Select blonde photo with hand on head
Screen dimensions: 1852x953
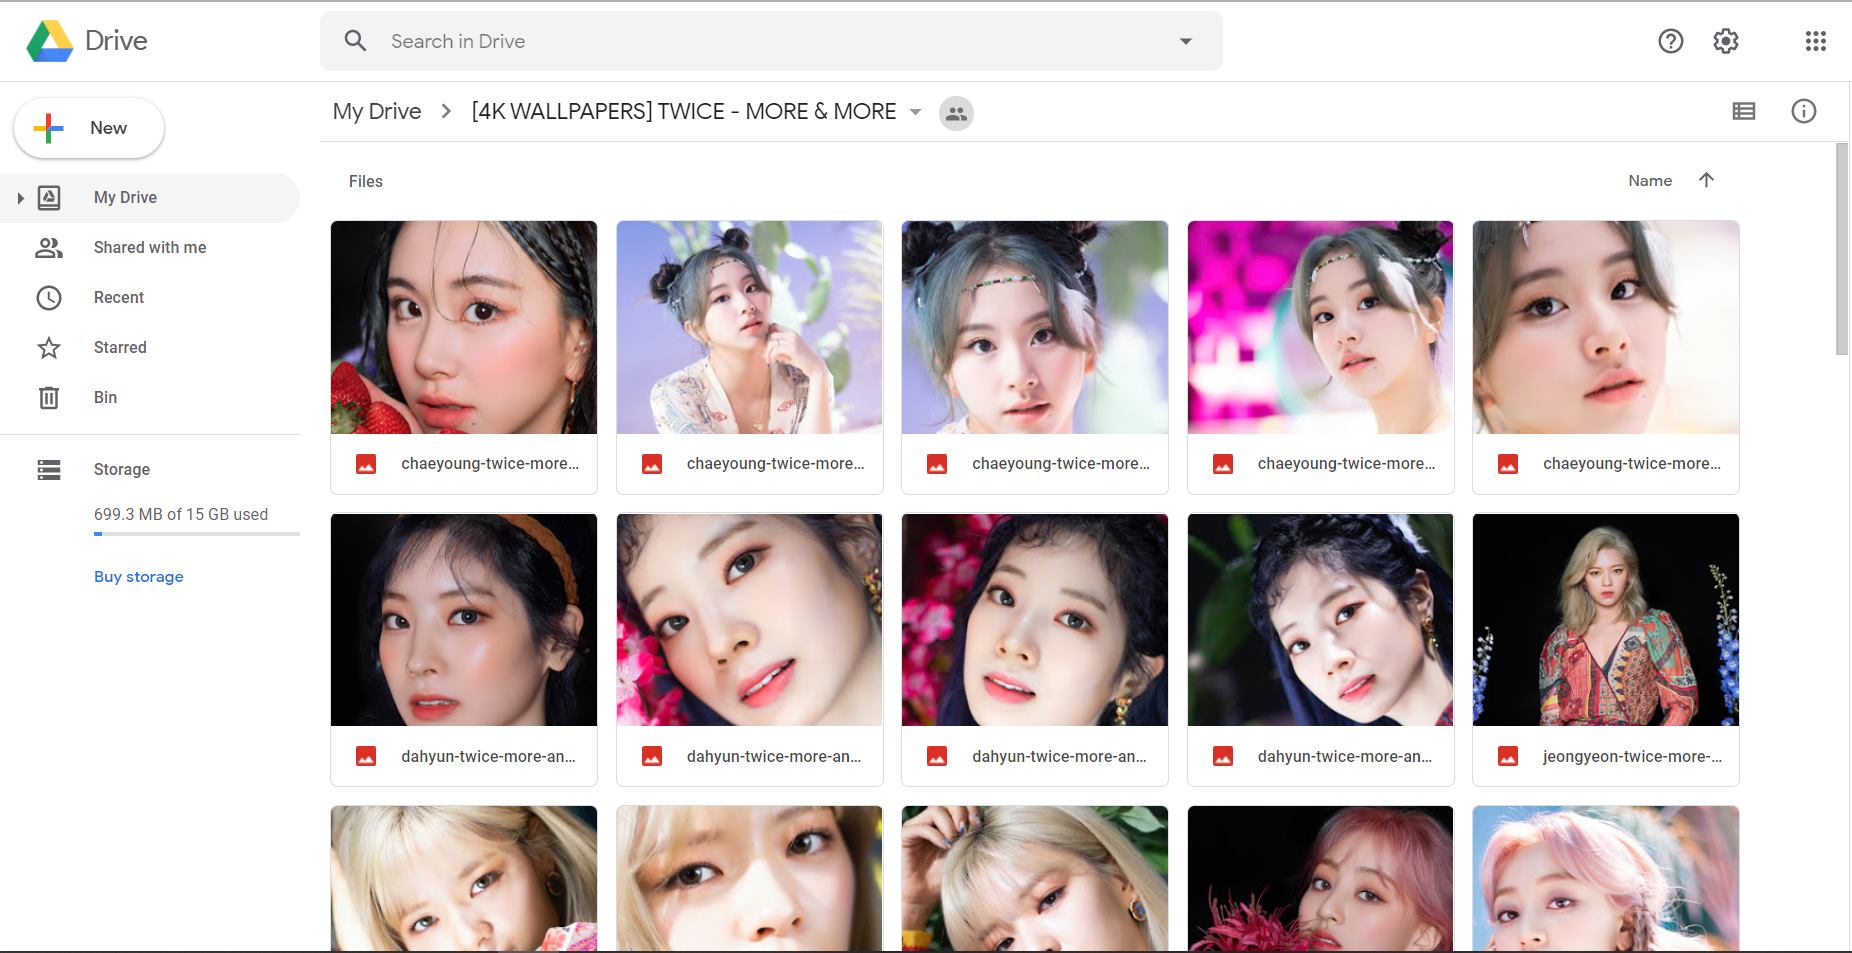coord(1035,879)
